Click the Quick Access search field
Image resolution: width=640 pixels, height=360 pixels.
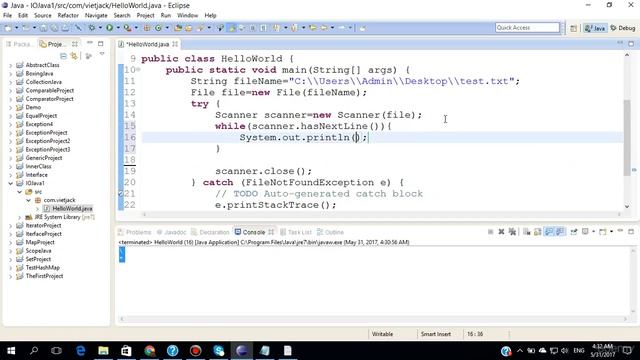coord(527,27)
